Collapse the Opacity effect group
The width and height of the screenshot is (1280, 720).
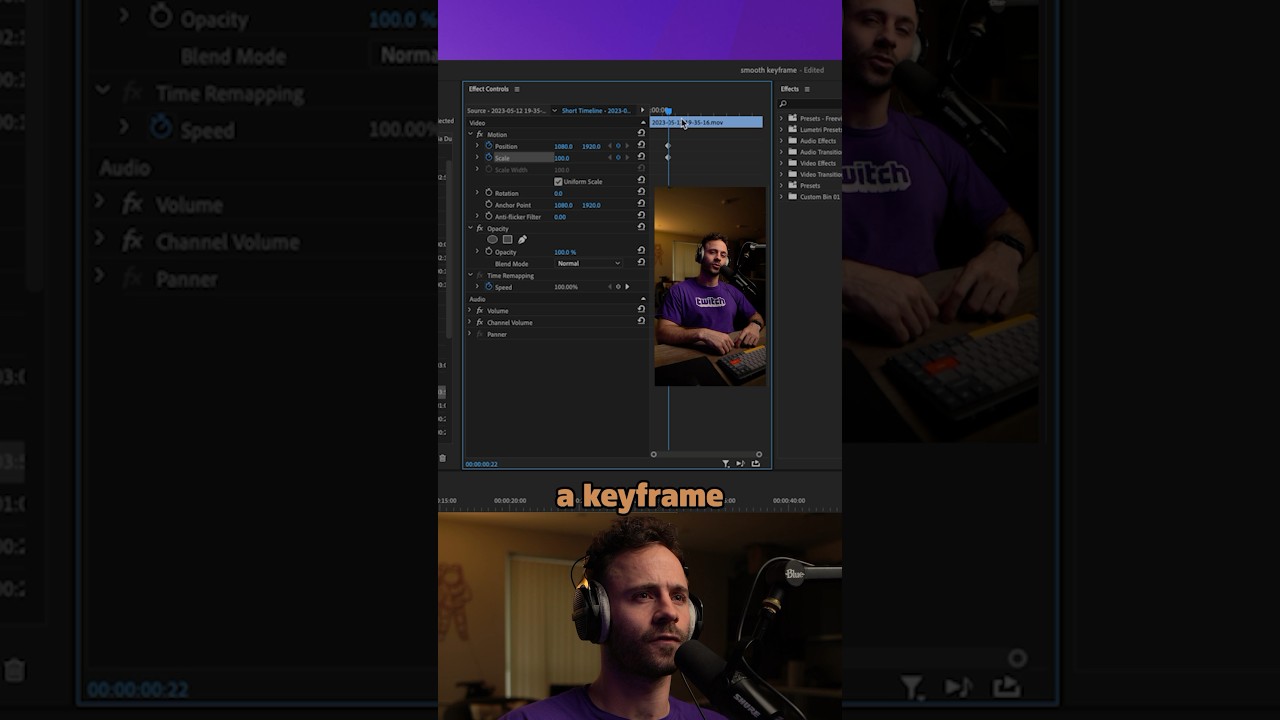point(470,228)
